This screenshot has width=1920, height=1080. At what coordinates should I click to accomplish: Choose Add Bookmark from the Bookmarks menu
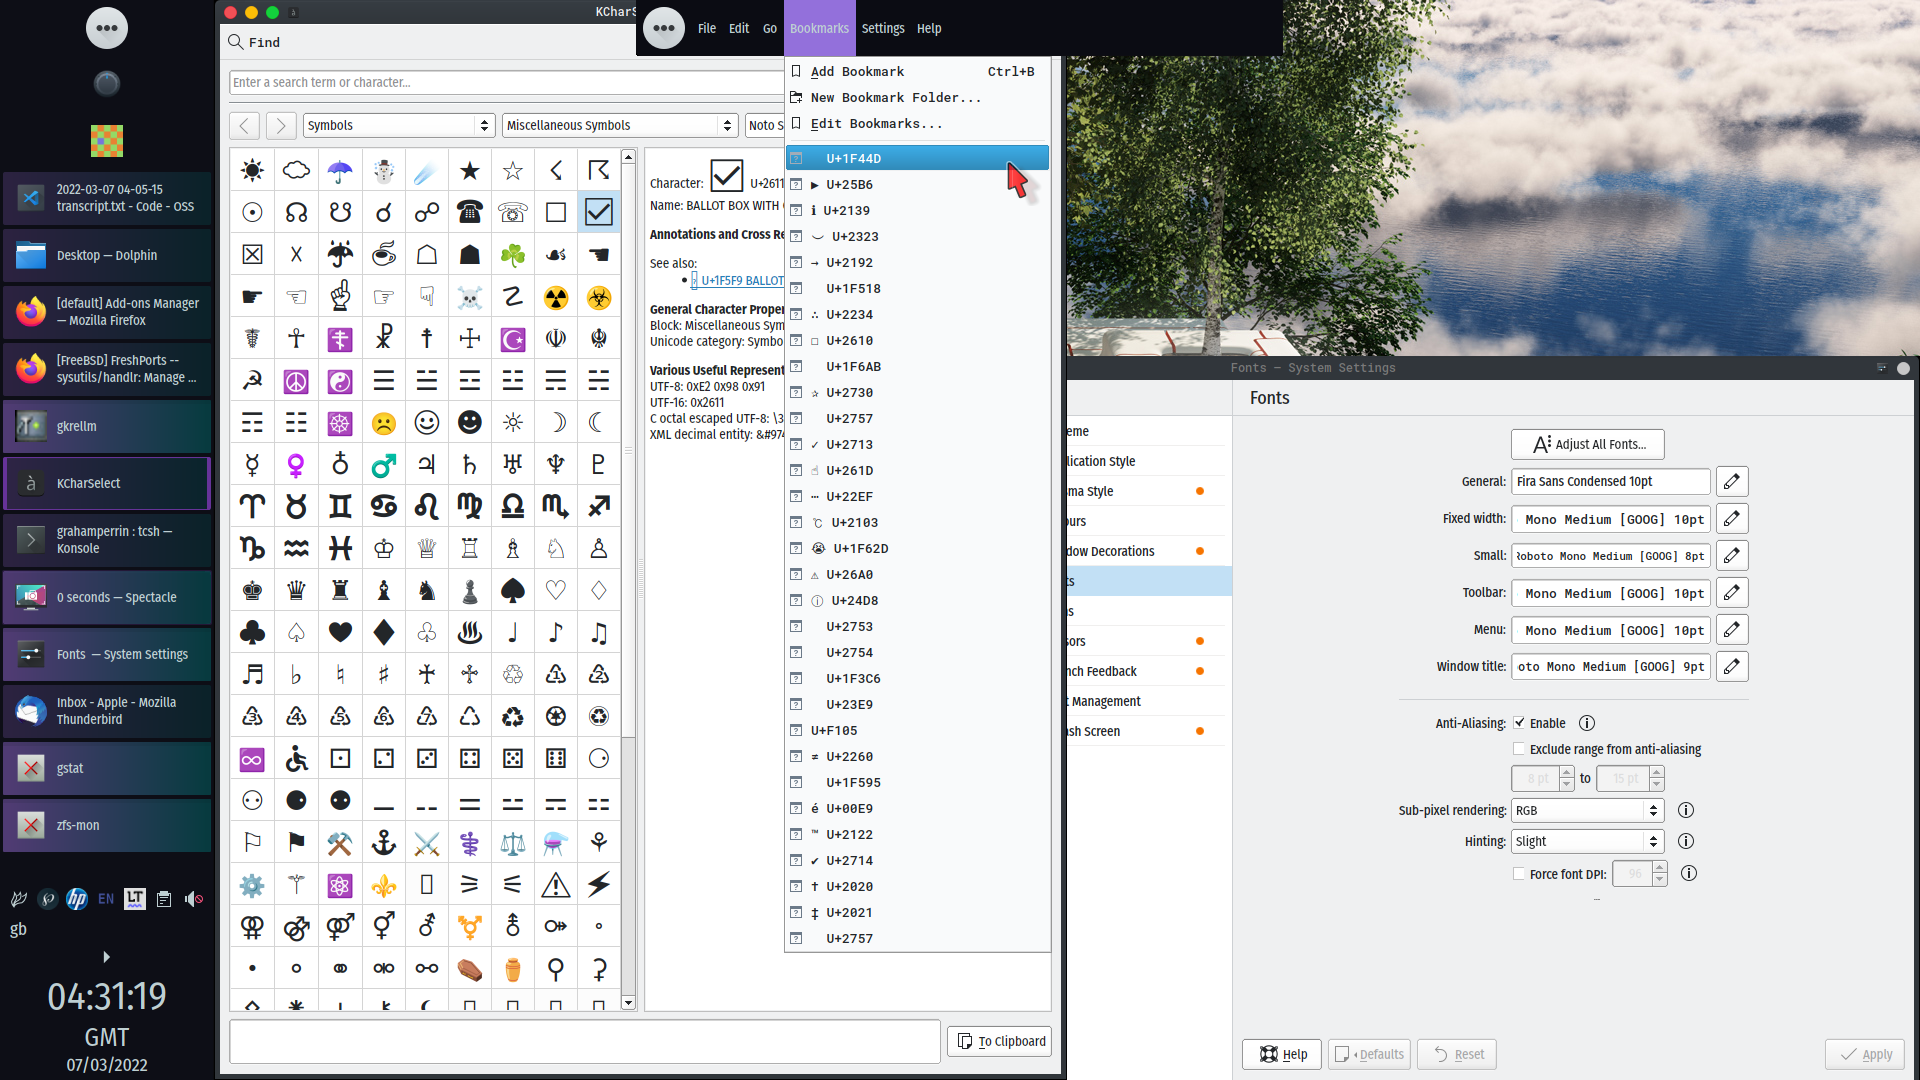[x=857, y=71]
